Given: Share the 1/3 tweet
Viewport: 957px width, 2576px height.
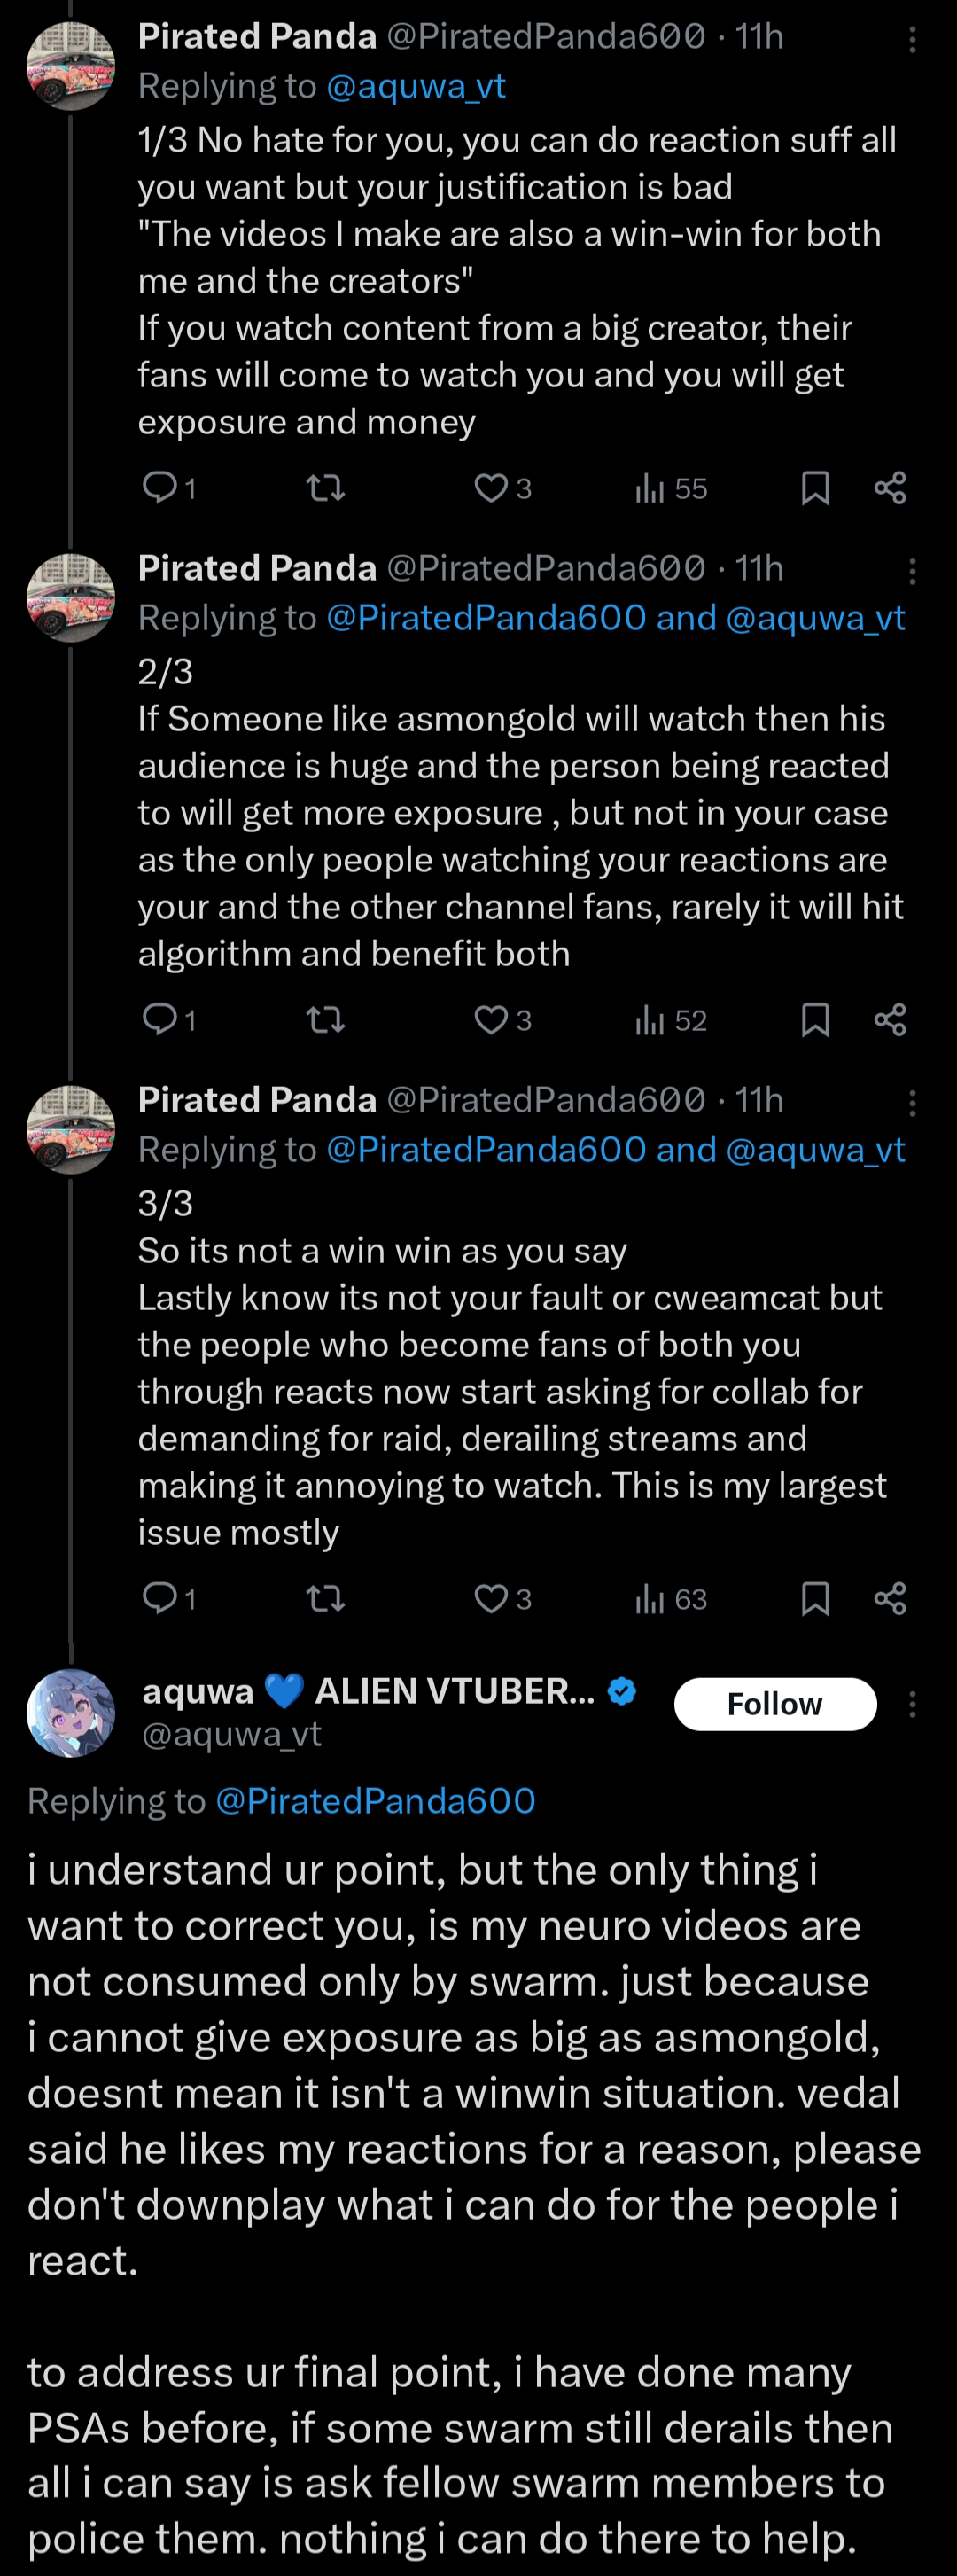Looking at the screenshot, I should 889,488.
